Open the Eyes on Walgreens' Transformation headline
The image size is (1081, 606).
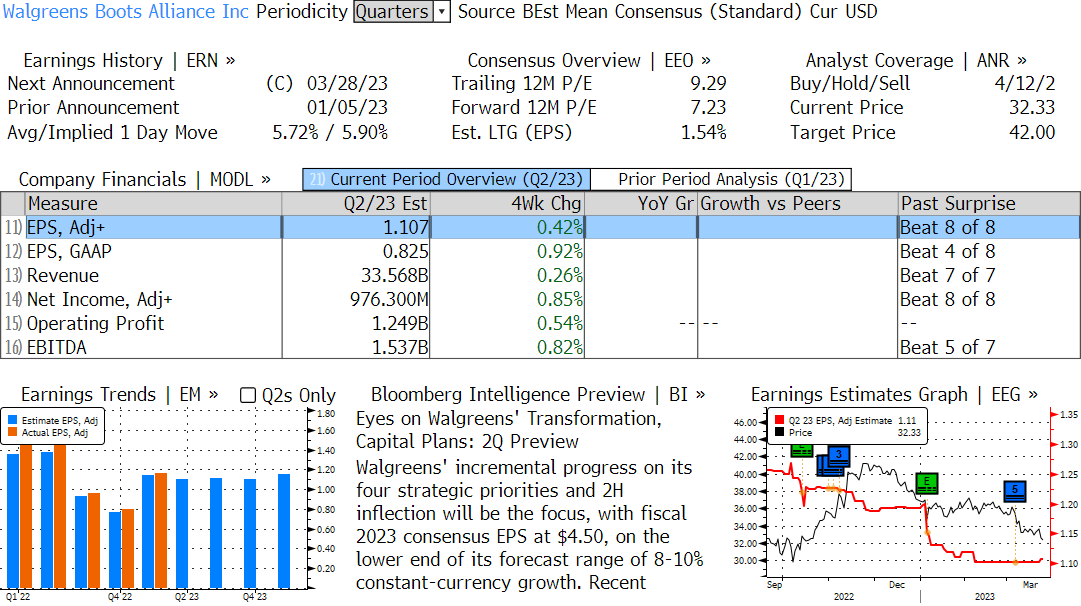[x=509, y=430]
